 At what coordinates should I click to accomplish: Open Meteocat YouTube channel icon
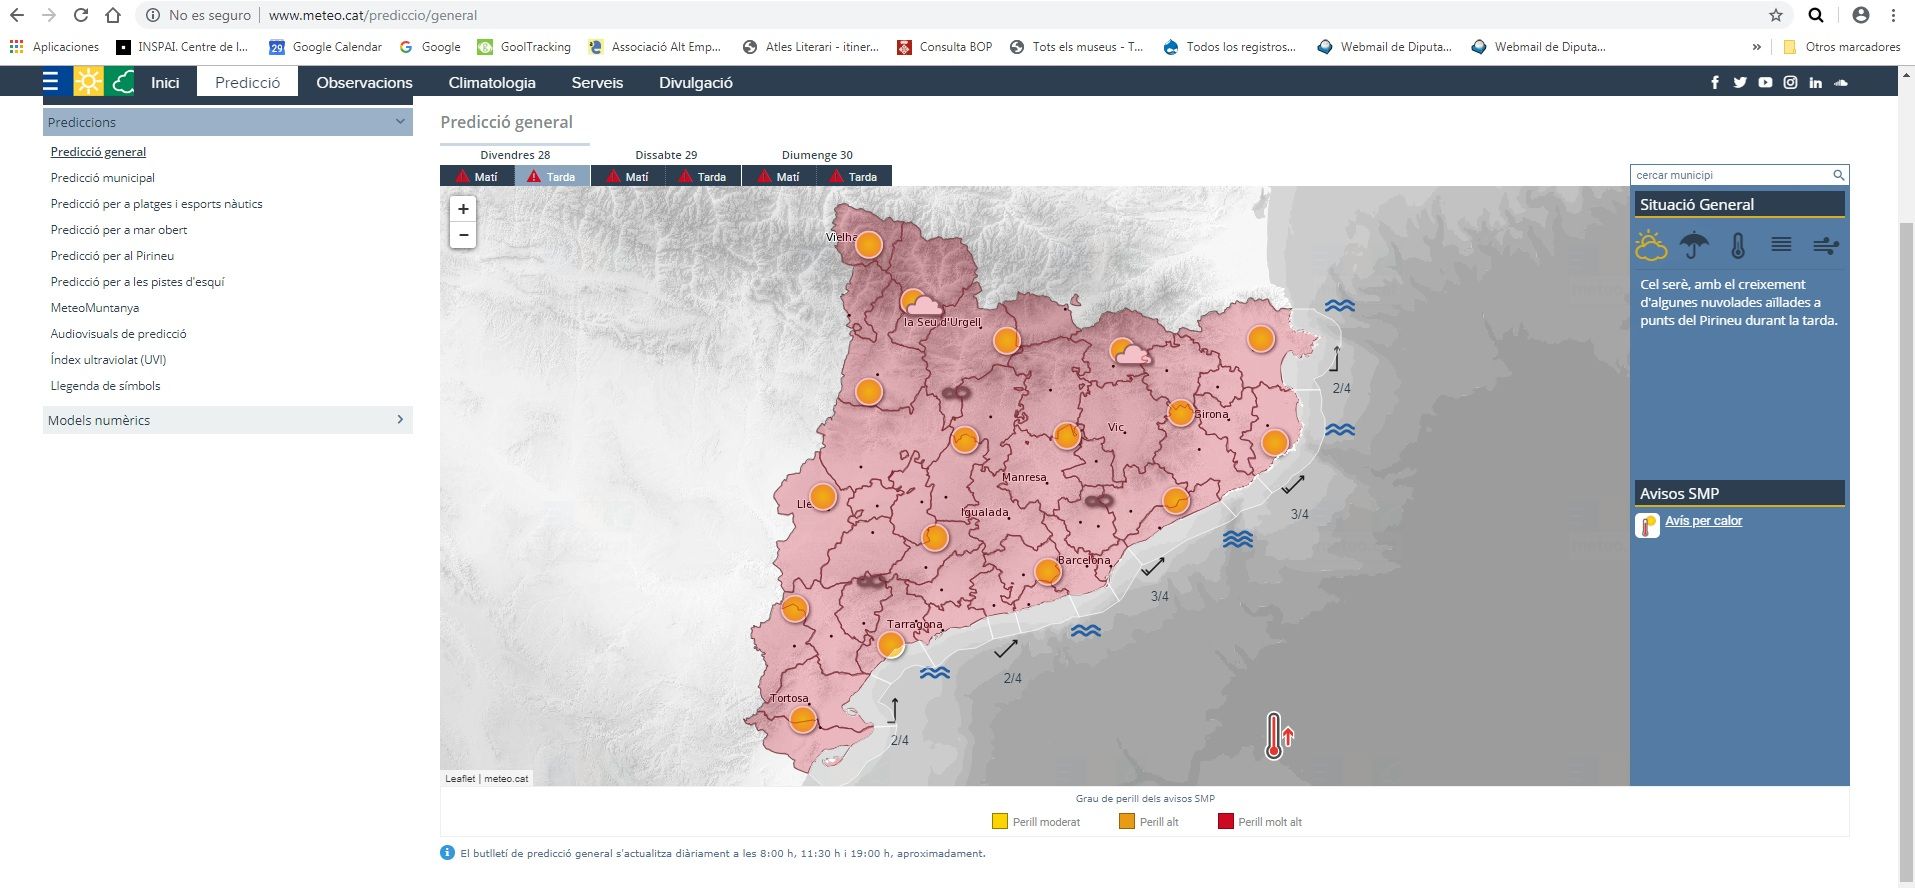pos(1765,82)
